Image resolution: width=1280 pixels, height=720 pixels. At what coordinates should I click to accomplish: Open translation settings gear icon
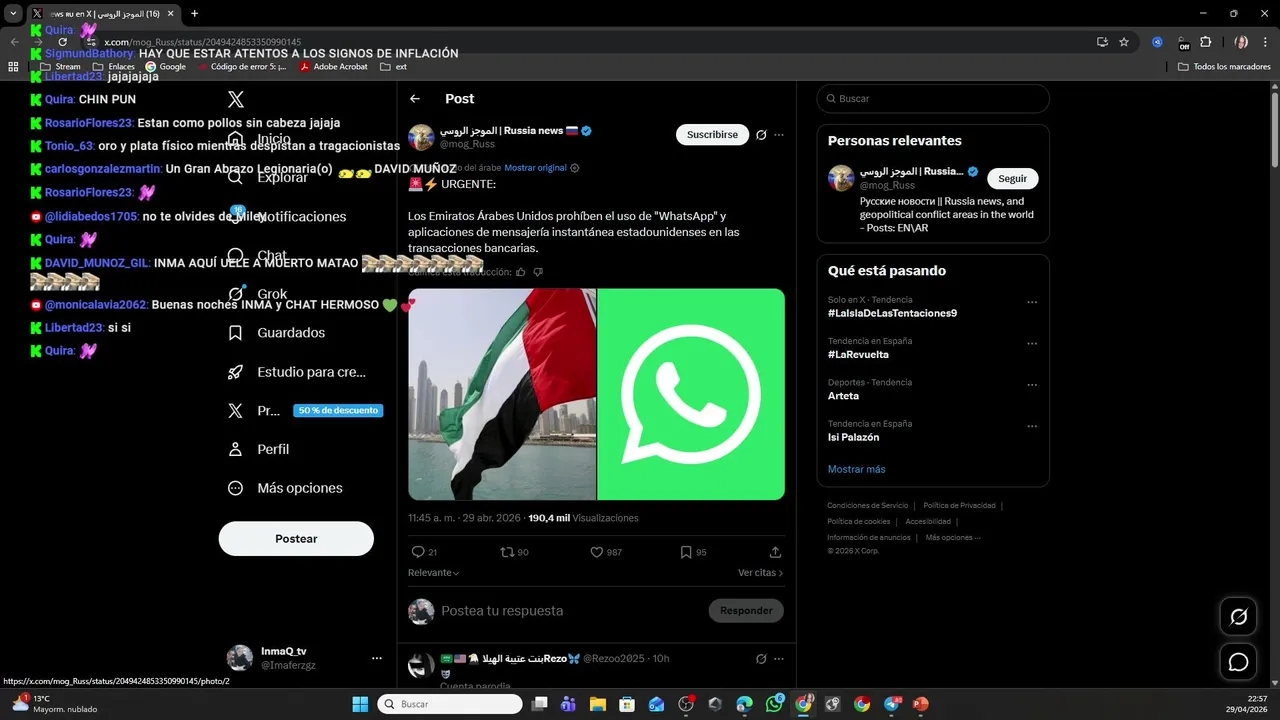[x=574, y=168]
